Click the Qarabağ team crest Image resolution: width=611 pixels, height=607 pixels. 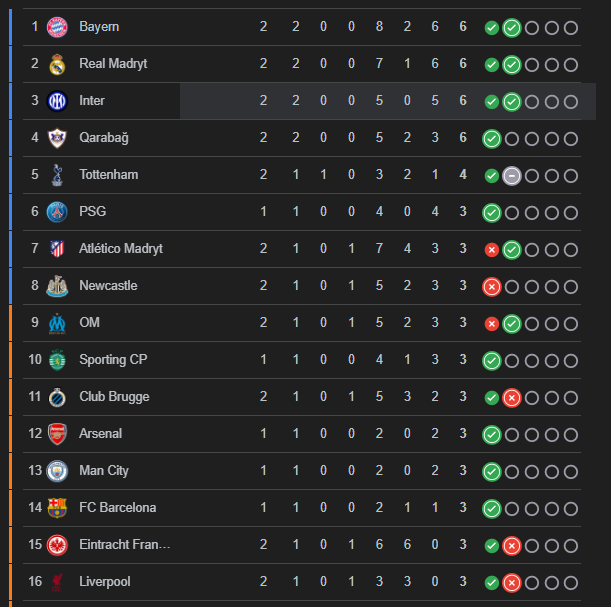tap(57, 138)
